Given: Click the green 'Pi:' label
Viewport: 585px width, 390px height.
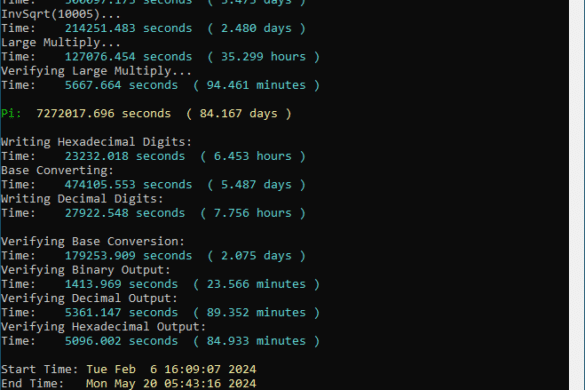Looking at the screenshot, I should pos(11,113).
